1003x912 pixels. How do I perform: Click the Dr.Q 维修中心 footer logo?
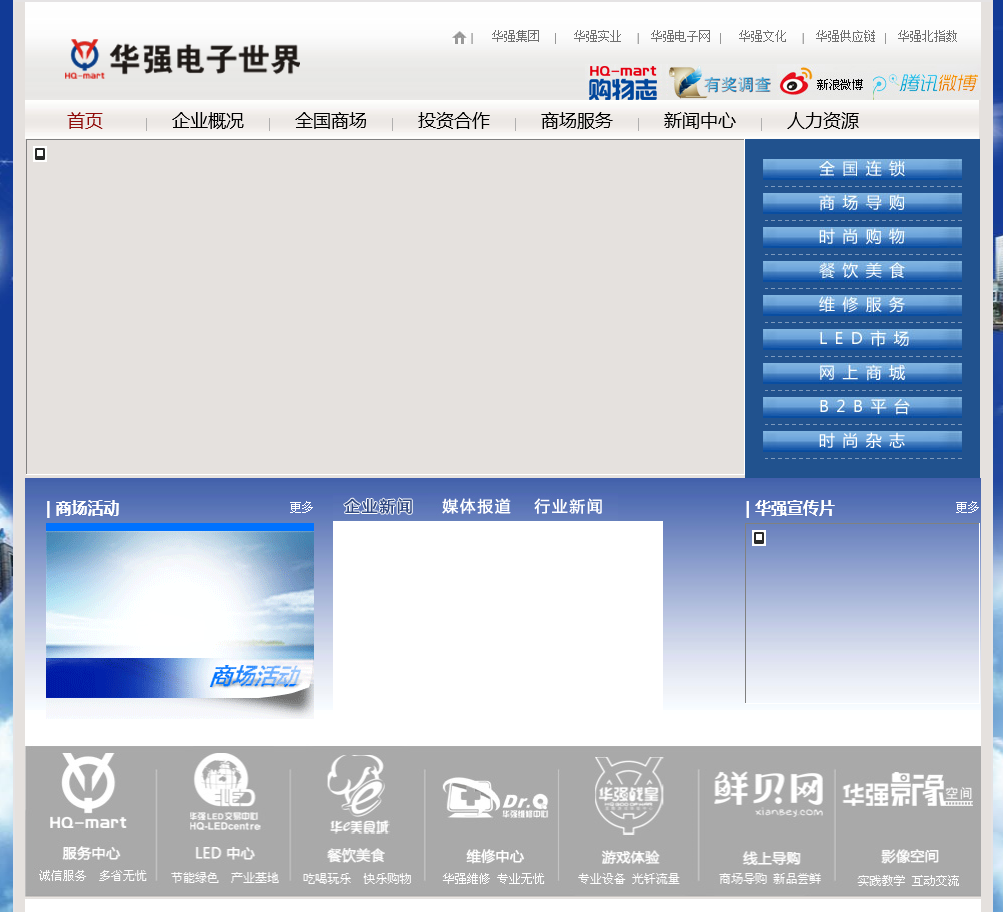click(x=496, y=798)
